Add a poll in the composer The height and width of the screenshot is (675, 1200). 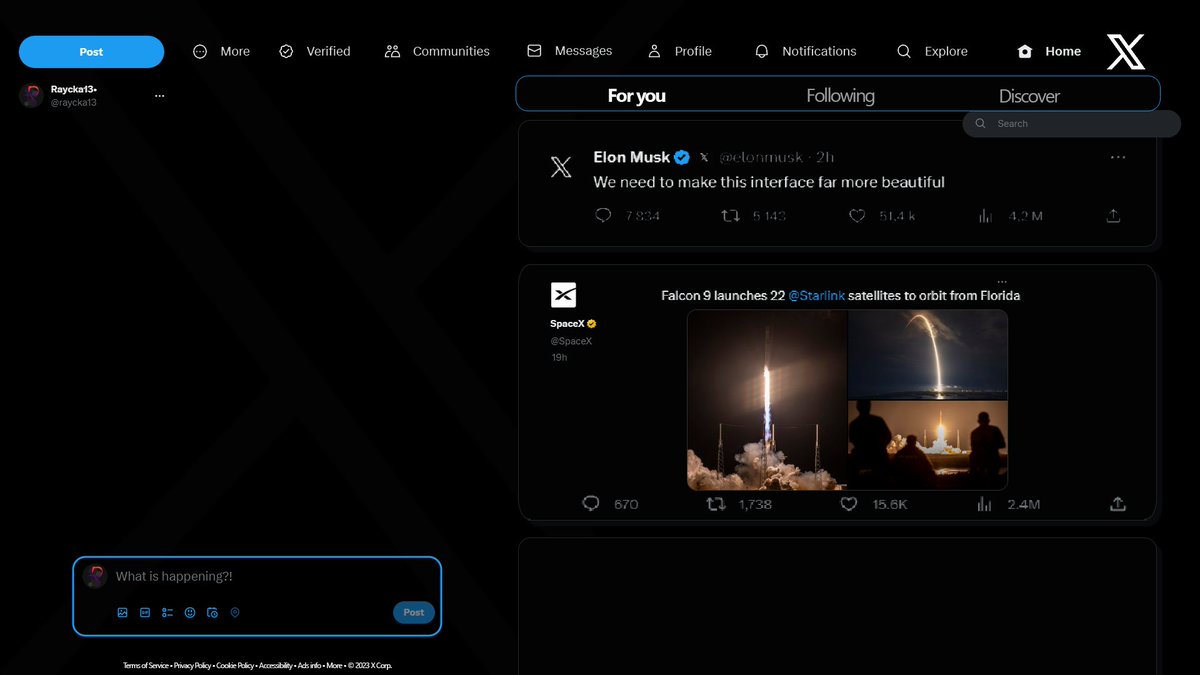click(167, 612)
